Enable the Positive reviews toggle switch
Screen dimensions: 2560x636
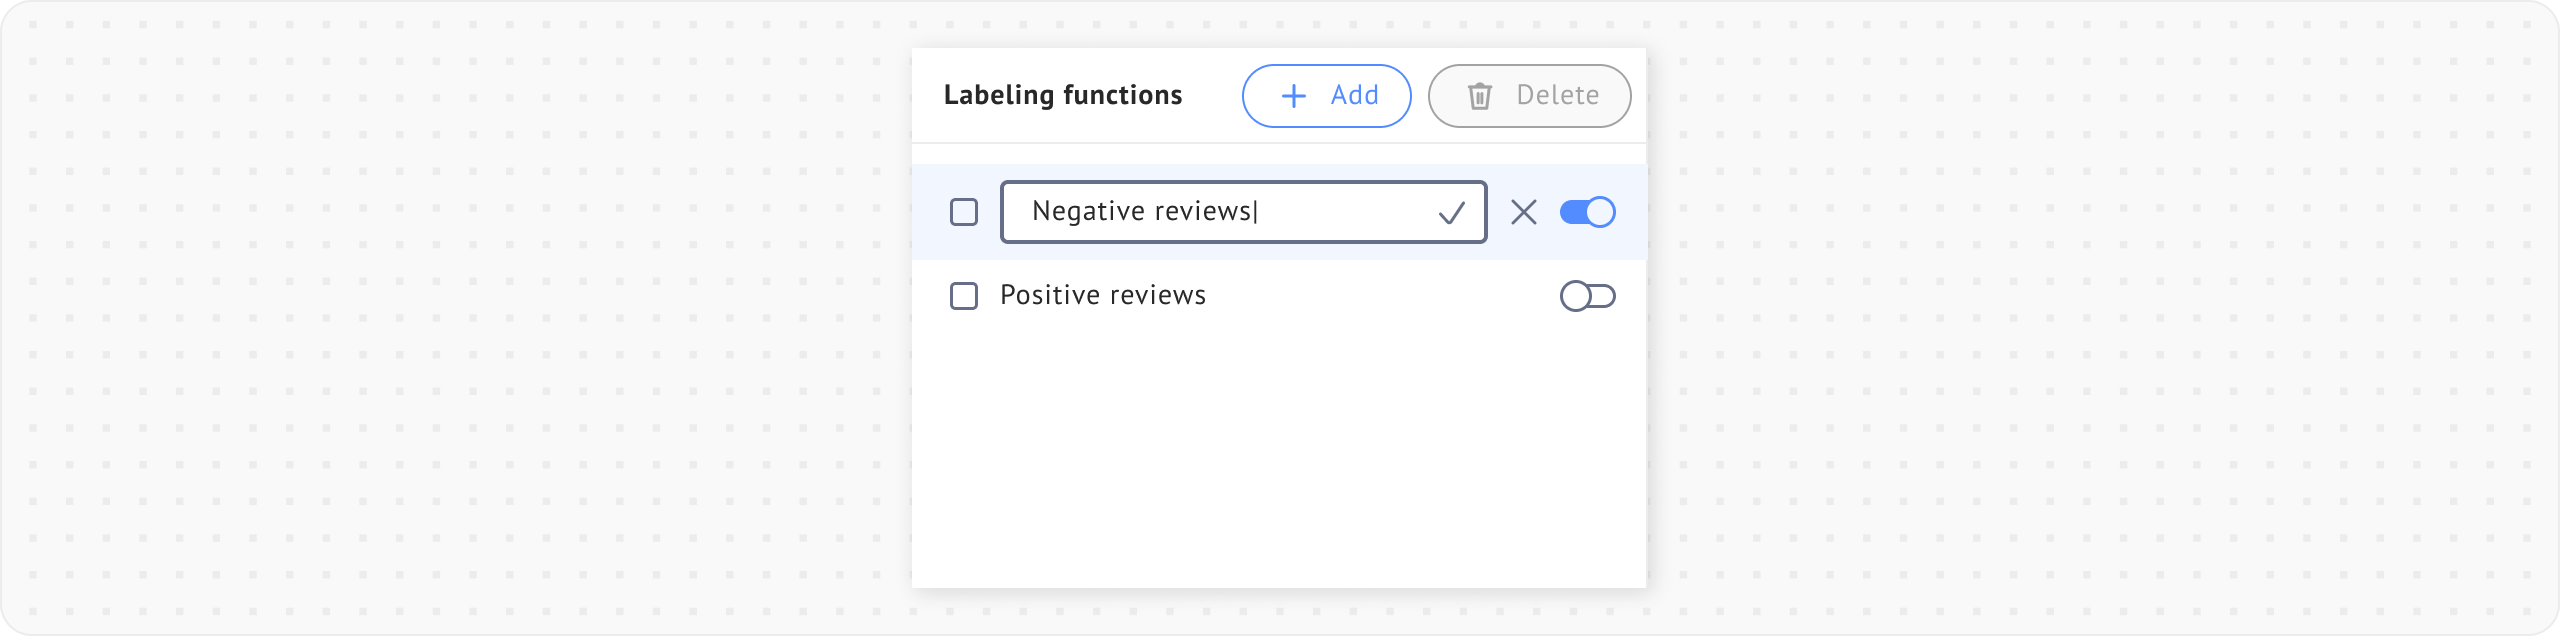[x=1587, y=296]
